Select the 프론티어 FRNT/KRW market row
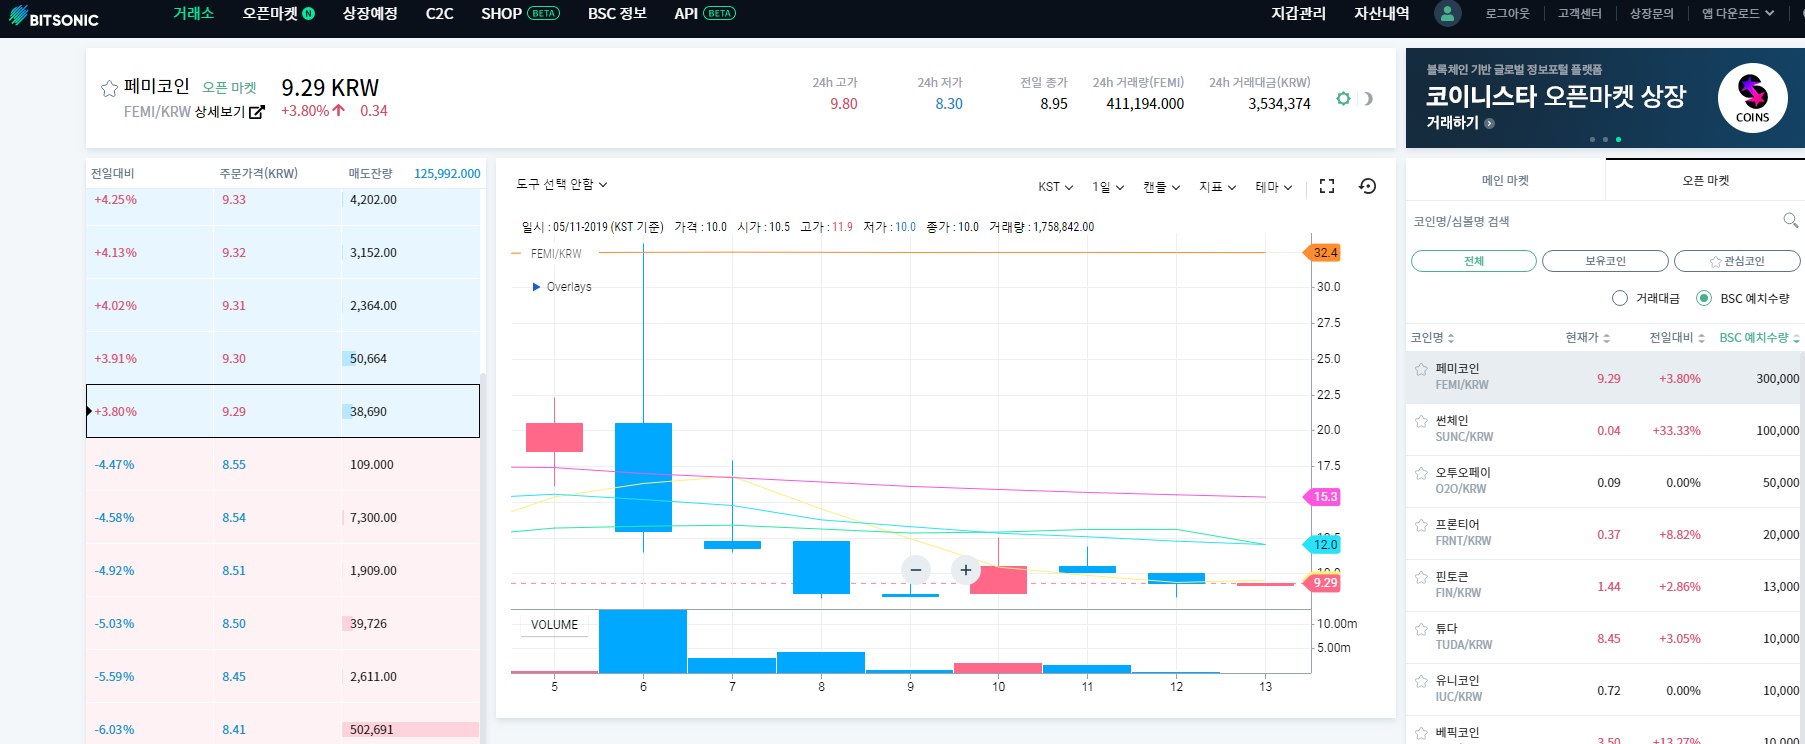The height and width of the screenshot is (744, 1805). coord(1604,534)
